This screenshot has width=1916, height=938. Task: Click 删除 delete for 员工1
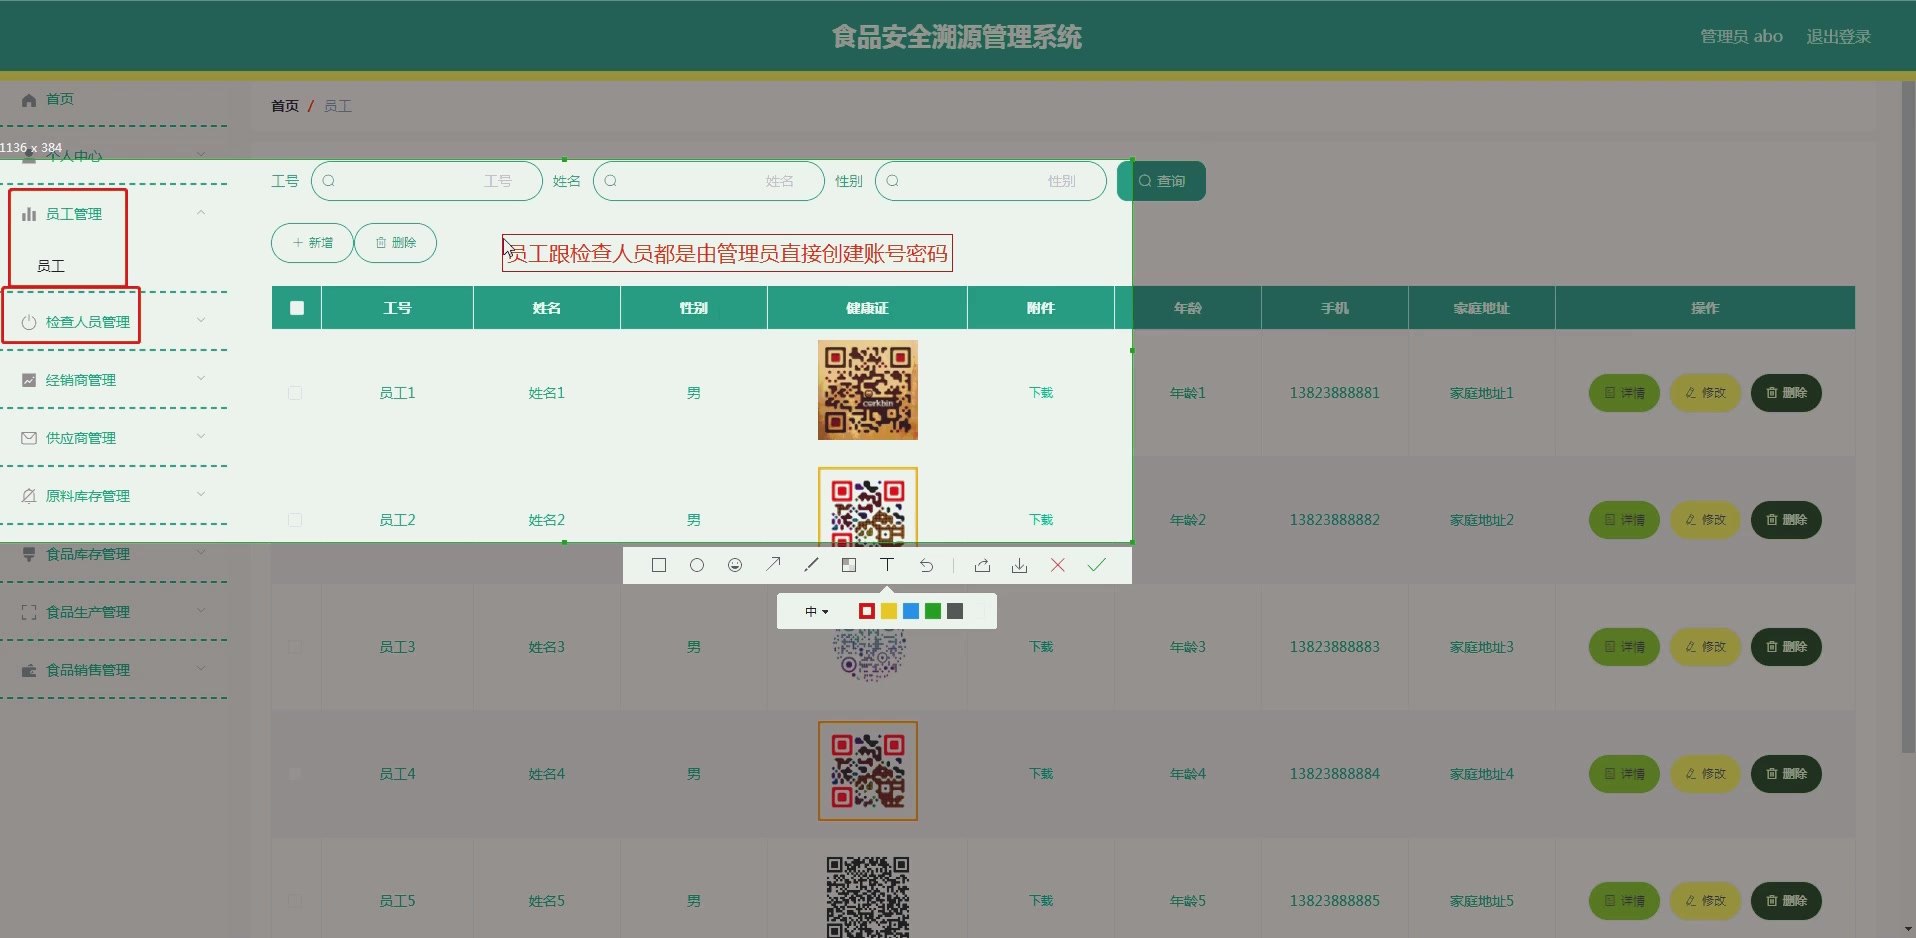[1786, 393]
